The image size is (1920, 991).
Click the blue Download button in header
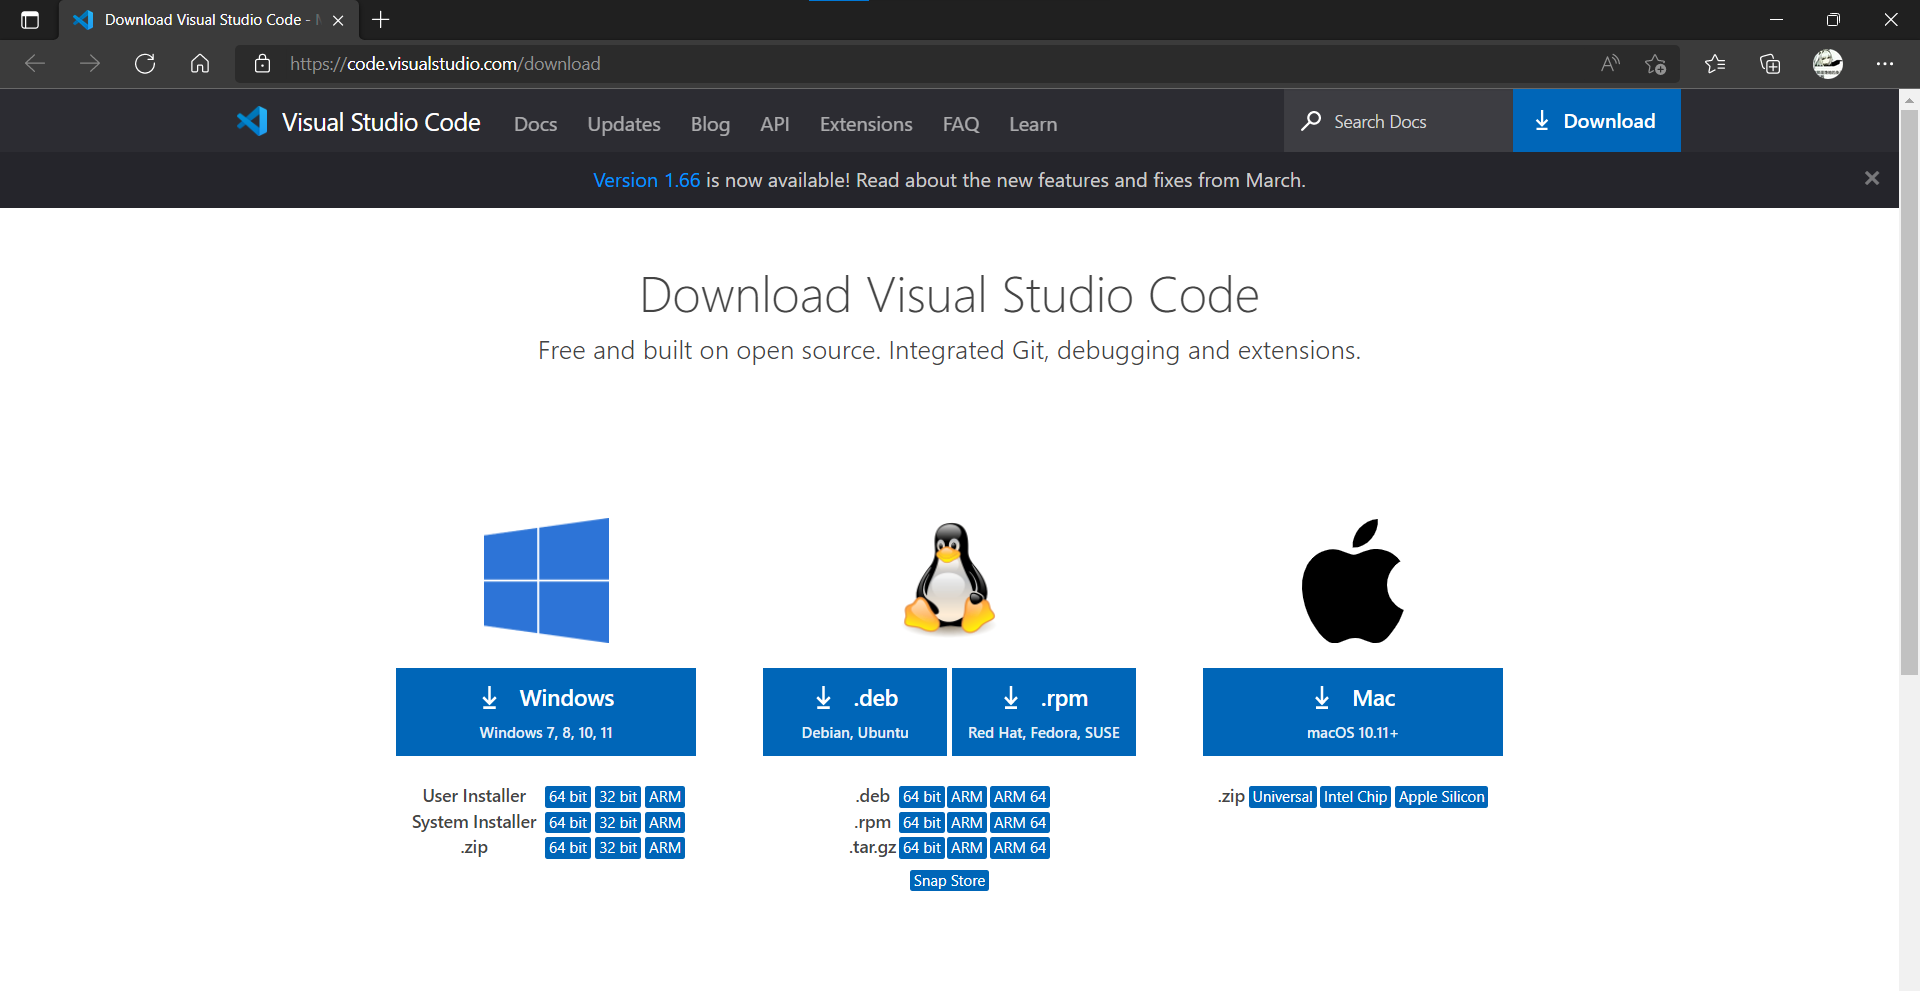pyautogui.click(x=1596, y=121)
